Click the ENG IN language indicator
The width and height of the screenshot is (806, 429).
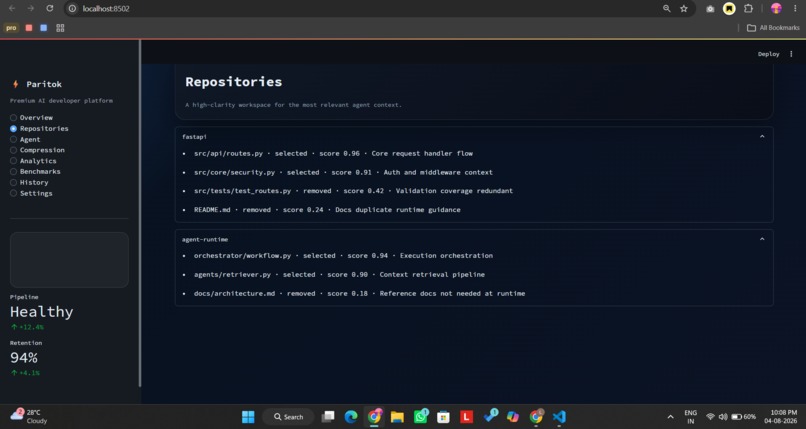point(690,417)
